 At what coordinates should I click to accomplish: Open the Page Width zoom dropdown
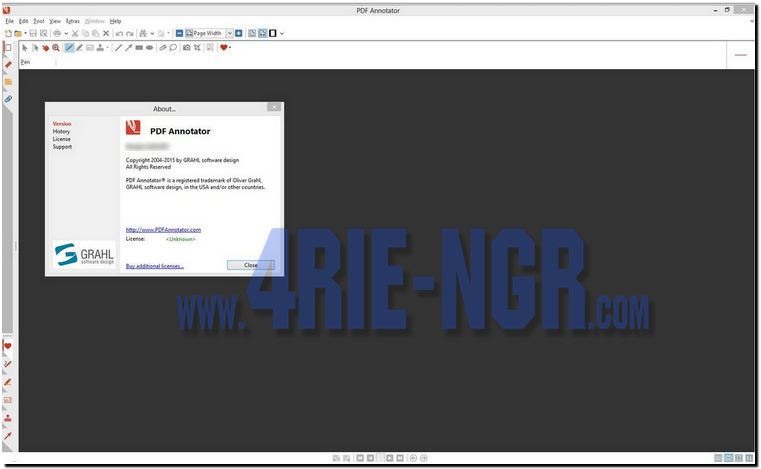[230, 34]
